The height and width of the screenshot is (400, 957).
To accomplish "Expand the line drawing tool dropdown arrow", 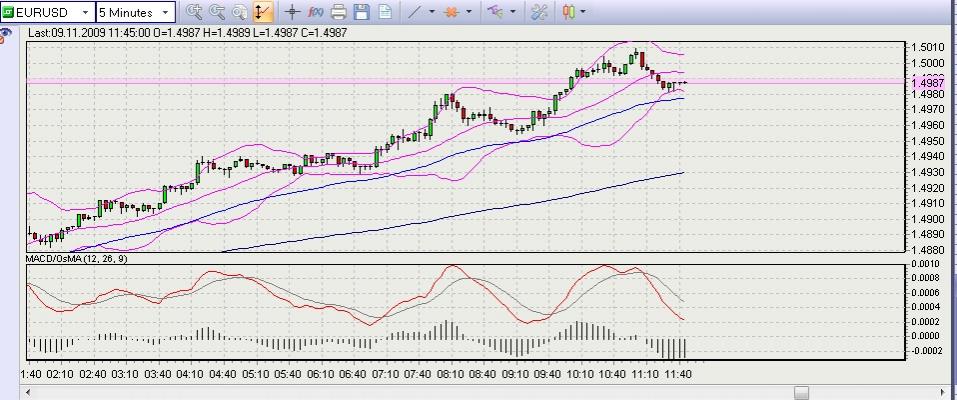I will pos(432,13).
